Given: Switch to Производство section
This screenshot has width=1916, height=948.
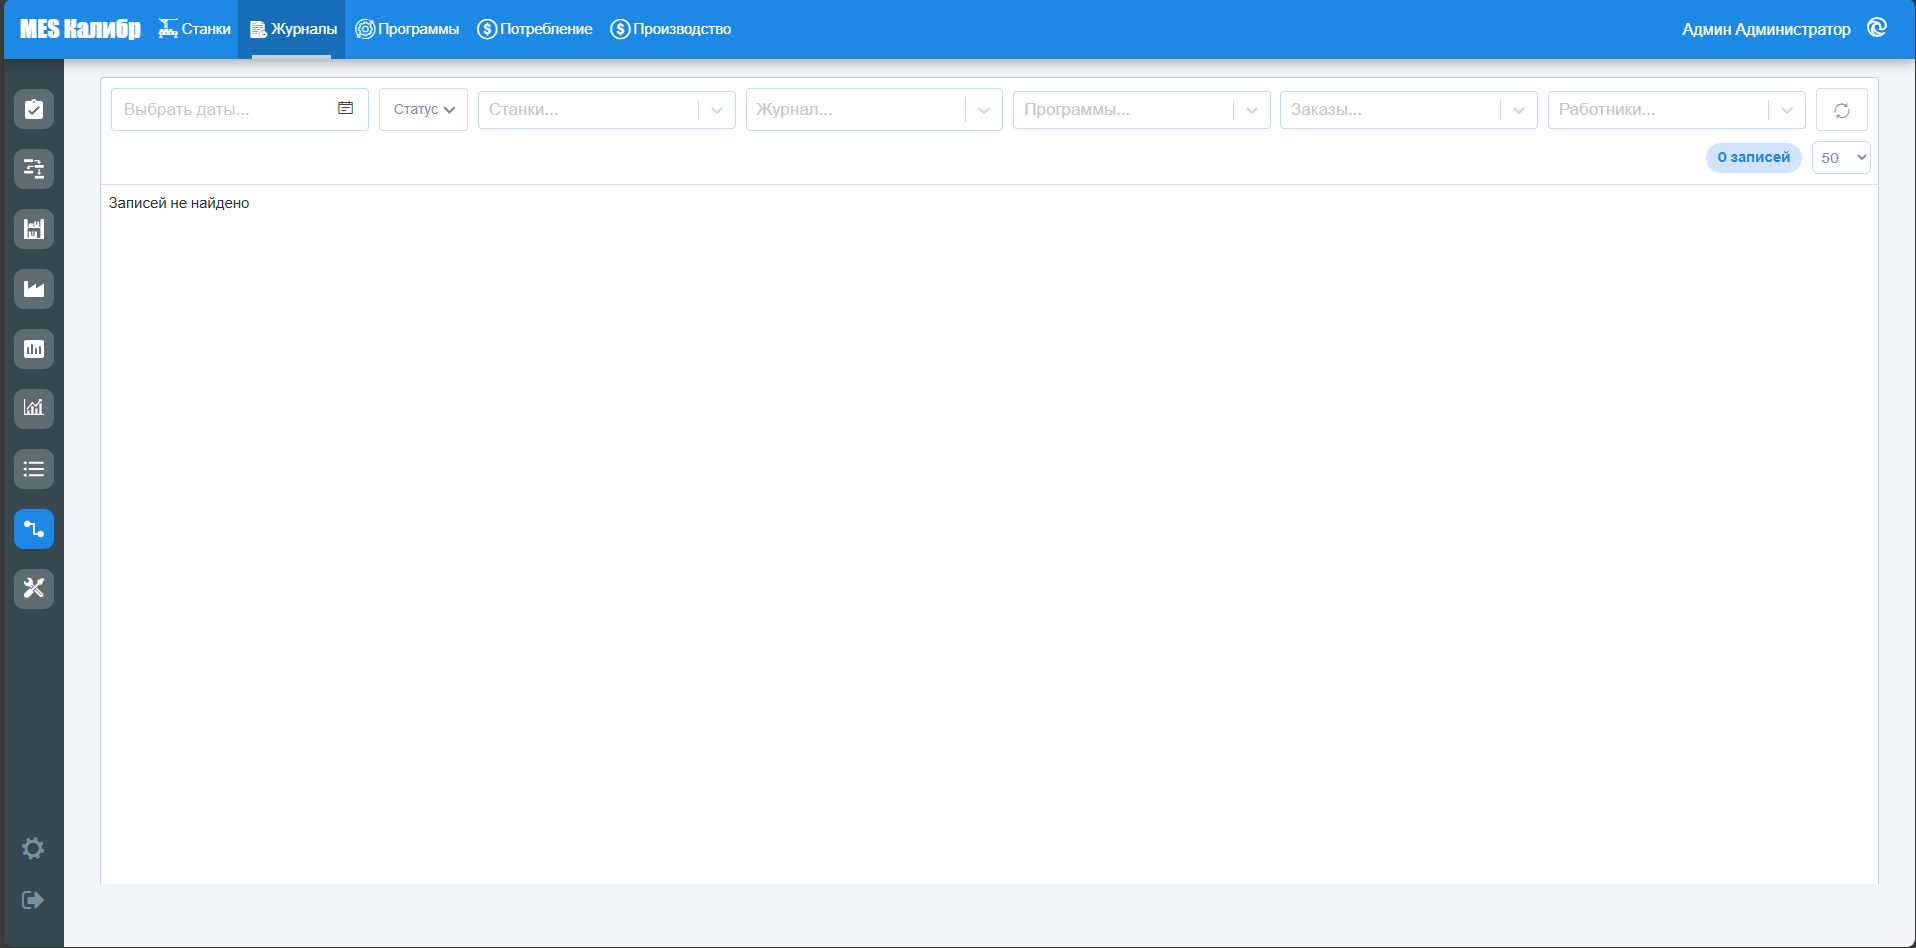Looking at the screenshot, I should point(671,29).
